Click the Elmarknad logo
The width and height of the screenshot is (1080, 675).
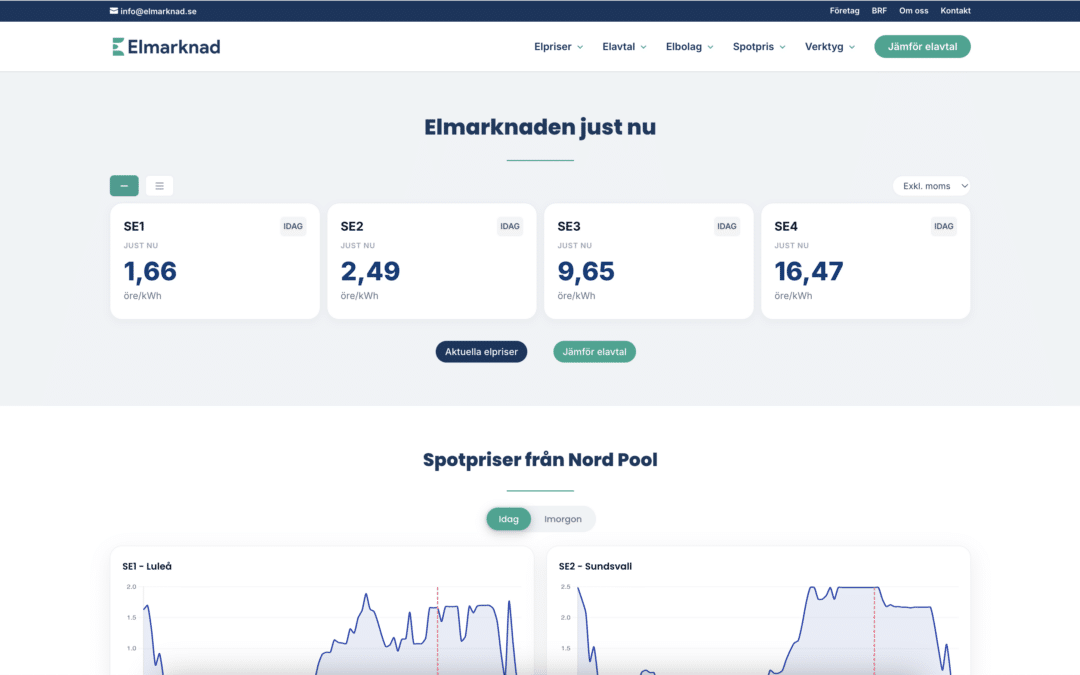165,46
